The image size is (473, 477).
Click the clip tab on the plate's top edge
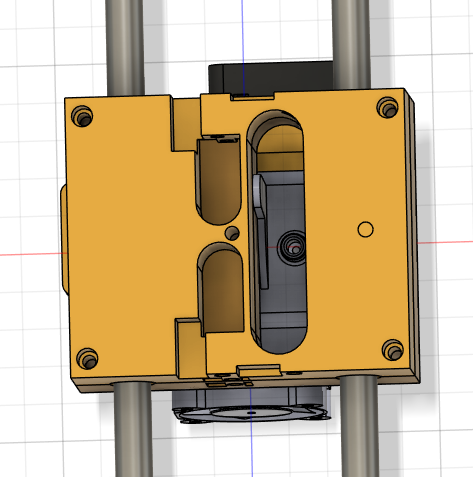tap(252, 96)
